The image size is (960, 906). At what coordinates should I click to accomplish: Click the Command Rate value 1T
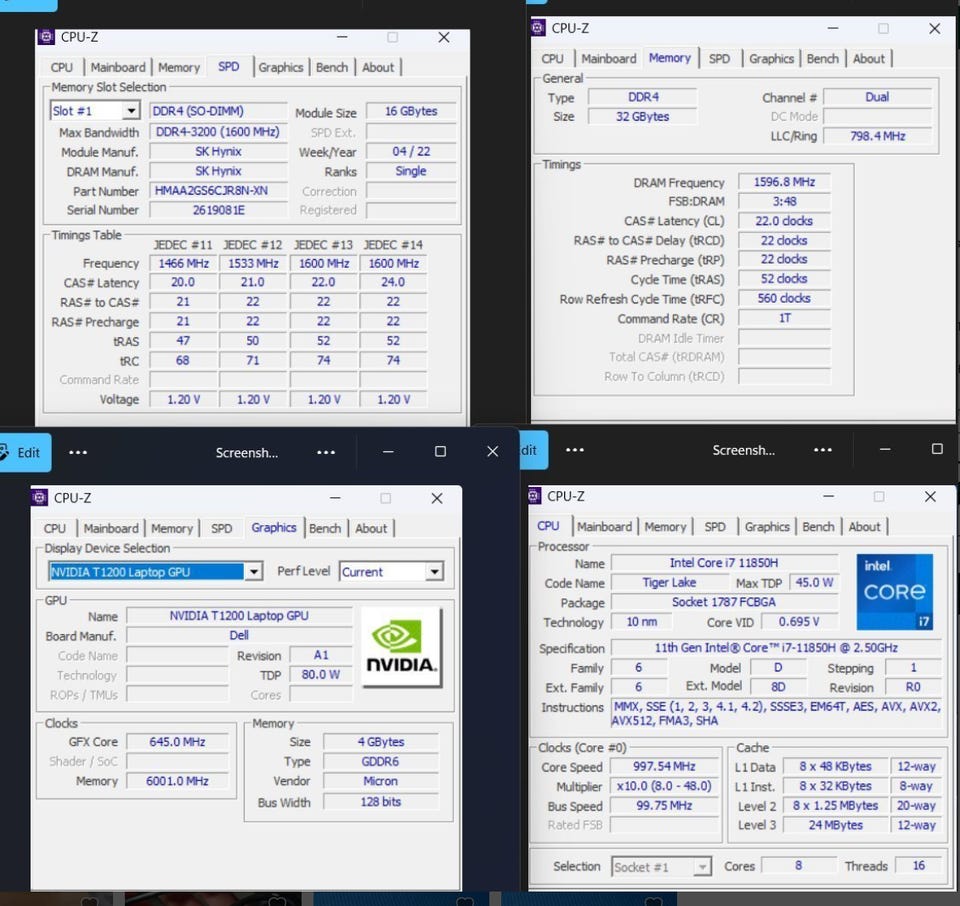[784, 318]
